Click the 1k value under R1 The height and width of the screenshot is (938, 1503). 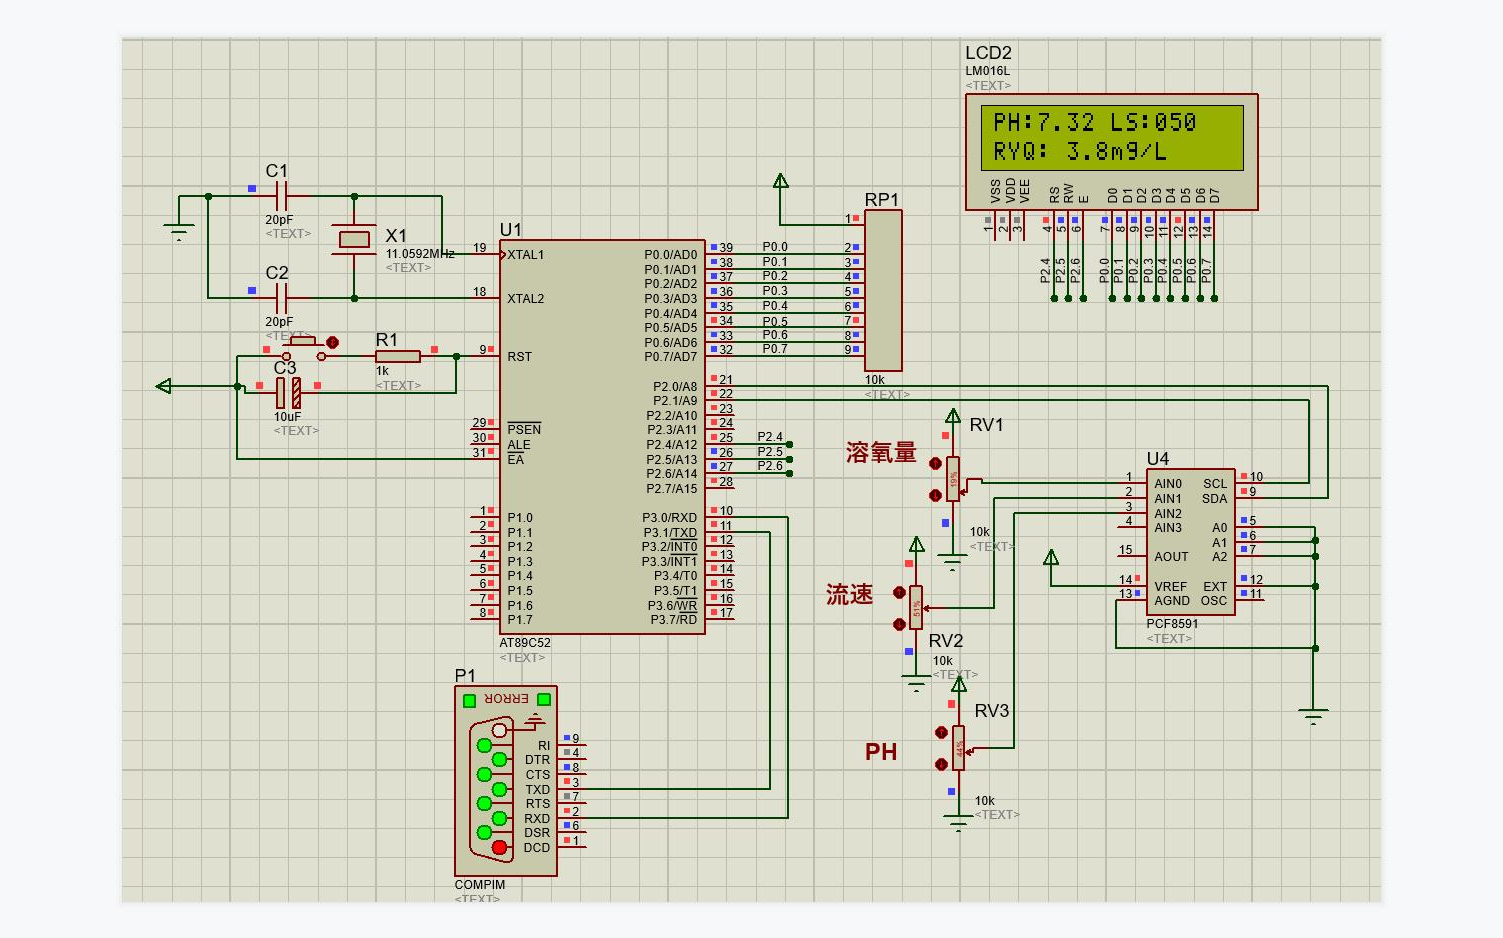pos(382,371)
